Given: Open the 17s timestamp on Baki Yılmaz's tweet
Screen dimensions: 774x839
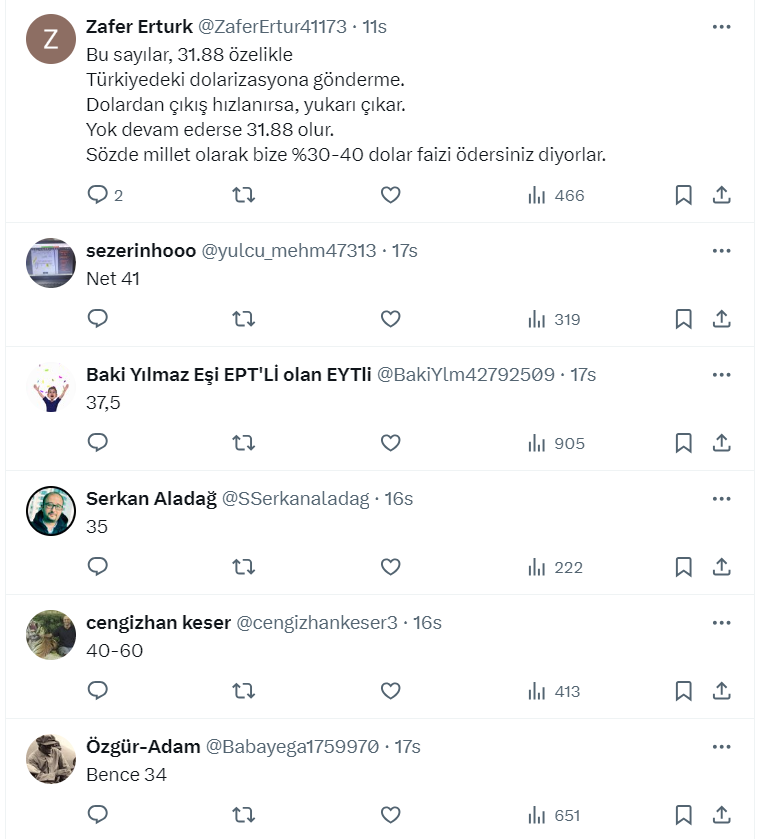Looking at the screenshot, I should [x=583, y=375].
